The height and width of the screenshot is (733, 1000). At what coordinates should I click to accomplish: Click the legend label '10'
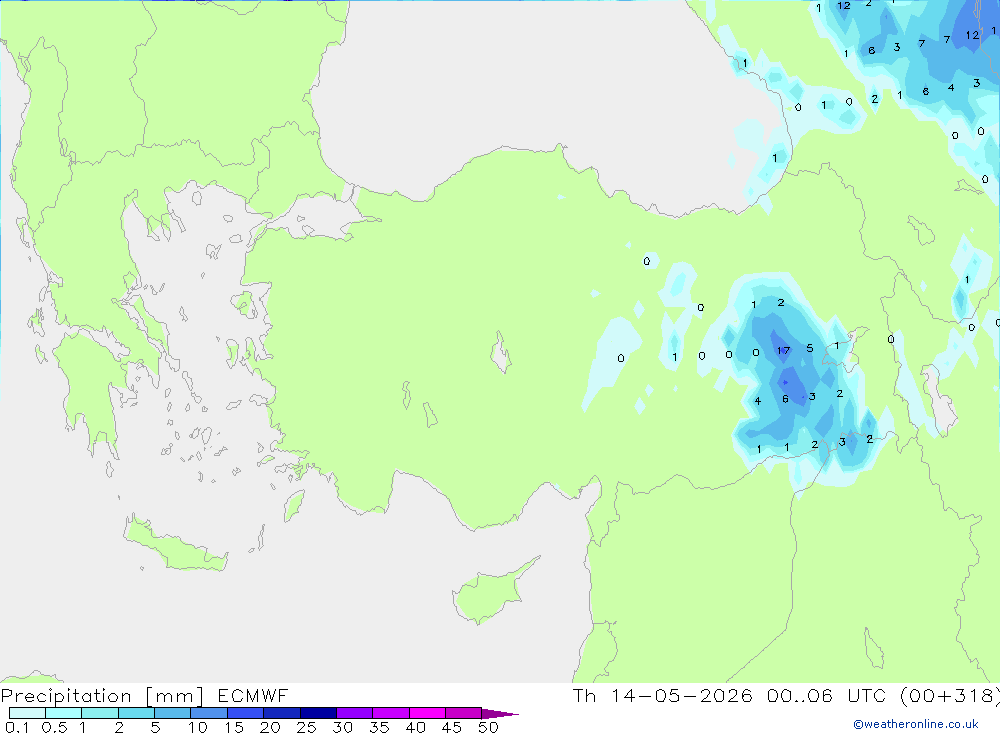(198, 727)
